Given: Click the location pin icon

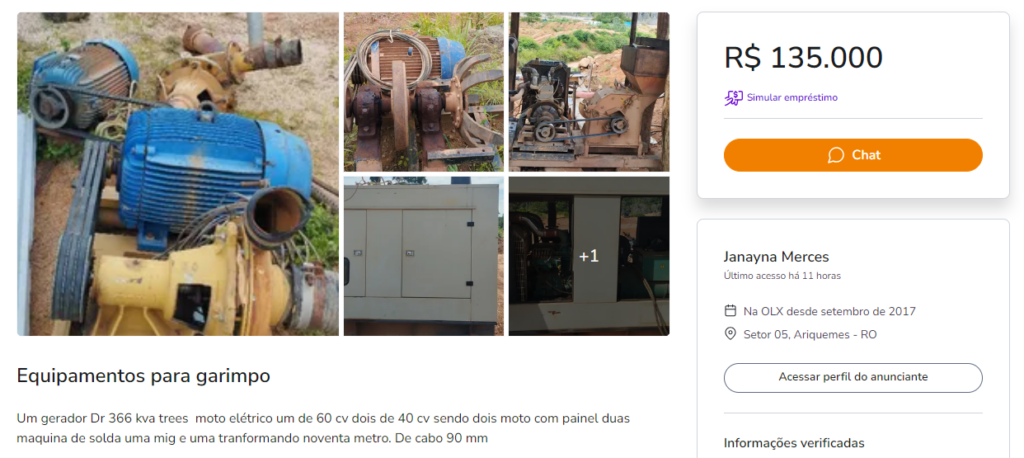Looking at the screenshot, I should click(x=731, y=335).
